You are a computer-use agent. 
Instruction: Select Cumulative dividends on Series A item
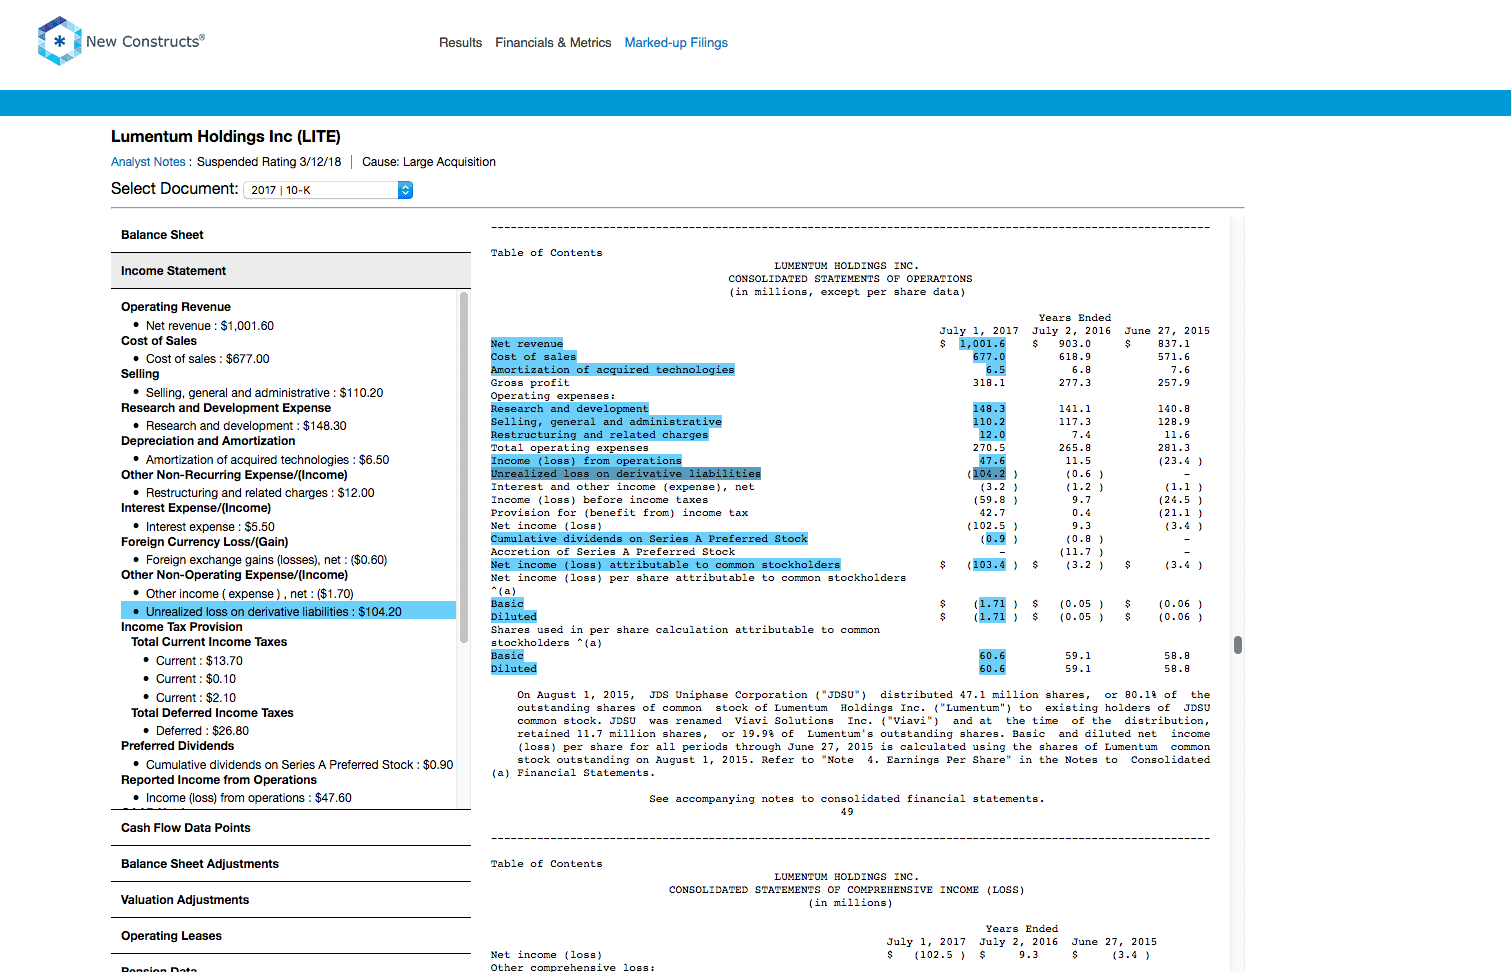[299, 765]
